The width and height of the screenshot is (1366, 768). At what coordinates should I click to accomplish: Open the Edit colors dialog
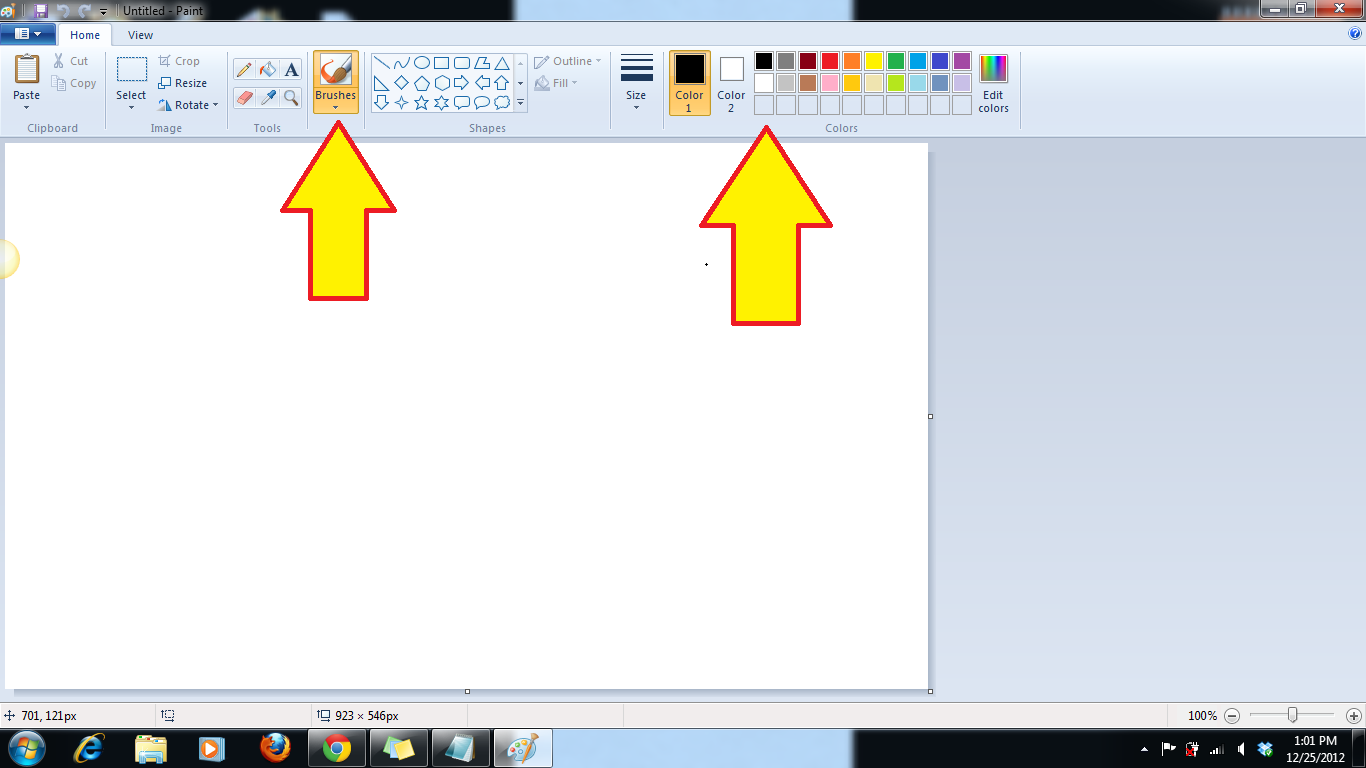(992, 83)
